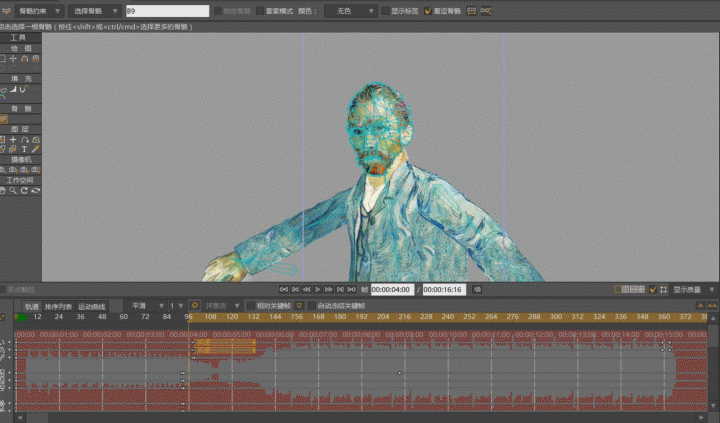Open the 无色 color dropdown

[349, 11]
